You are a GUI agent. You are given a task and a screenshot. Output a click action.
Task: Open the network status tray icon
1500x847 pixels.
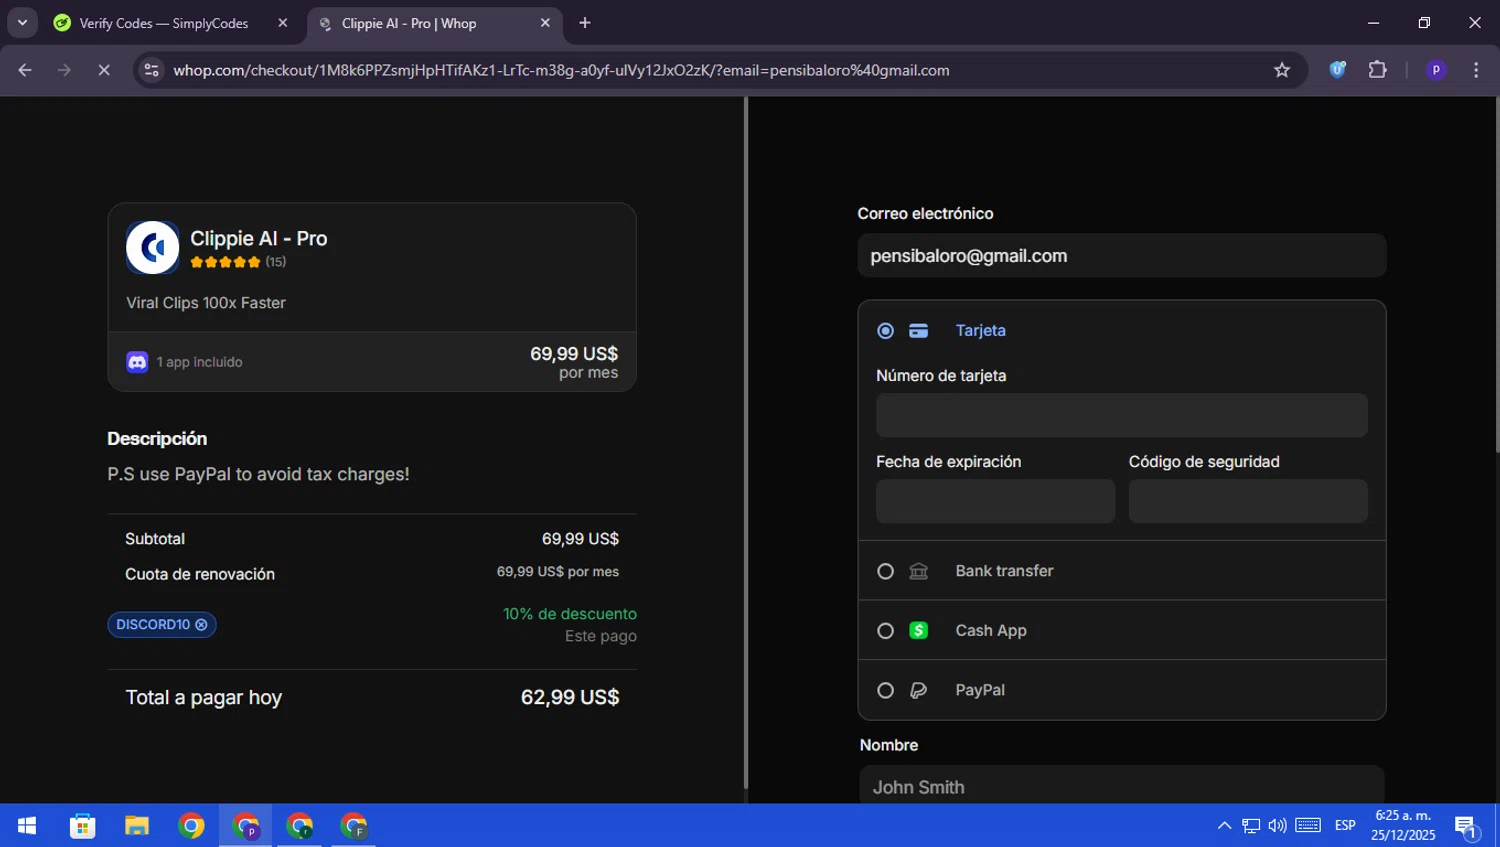pyautogui.click(x=1251, y=826)
